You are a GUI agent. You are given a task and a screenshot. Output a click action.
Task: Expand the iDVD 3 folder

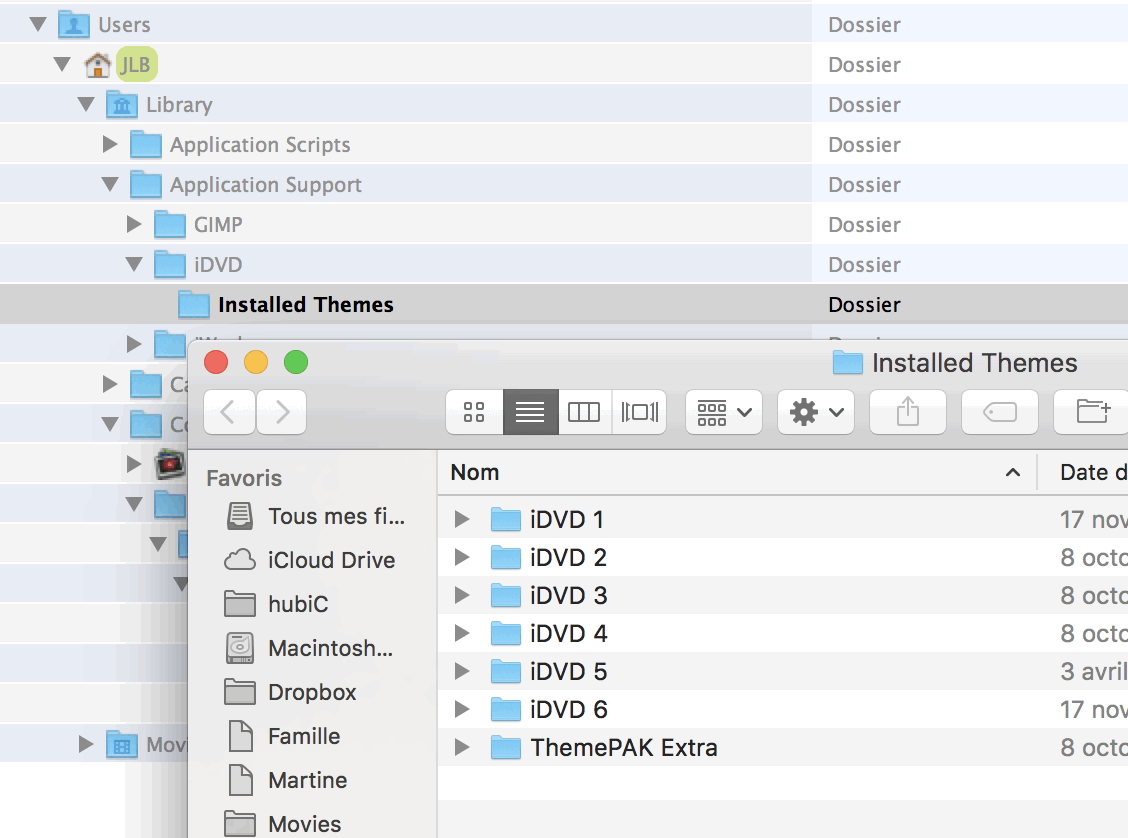(462, 596)
